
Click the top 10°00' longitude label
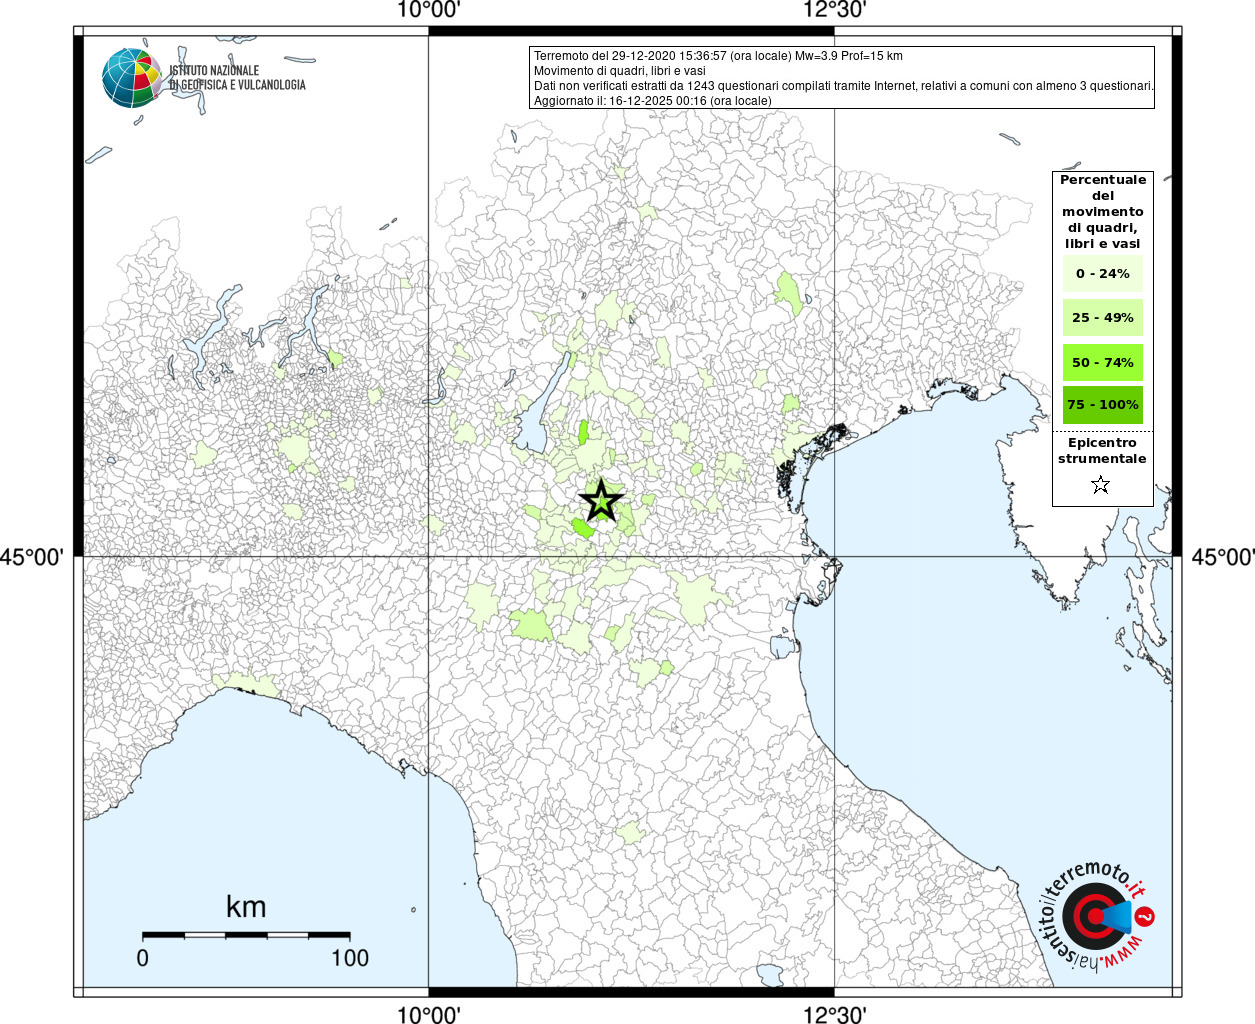[x=429, y=11]
